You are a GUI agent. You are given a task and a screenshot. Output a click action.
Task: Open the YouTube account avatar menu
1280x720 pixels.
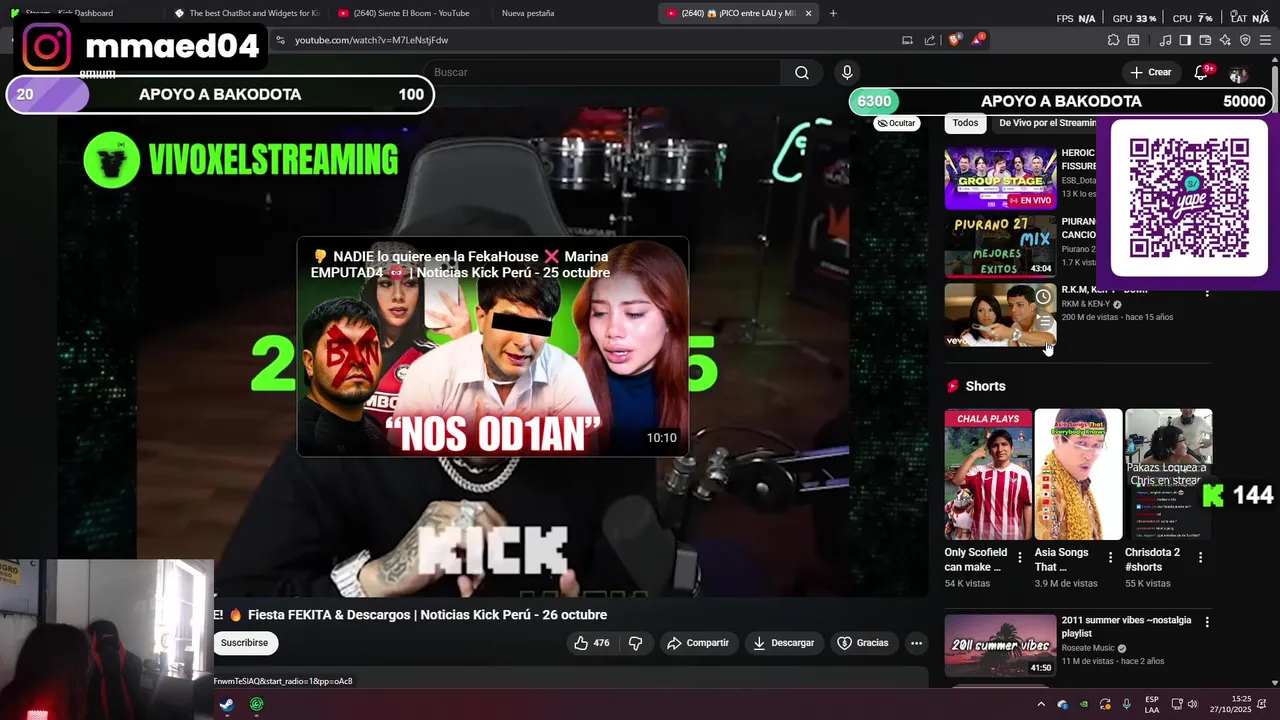tap(1238, 74)
